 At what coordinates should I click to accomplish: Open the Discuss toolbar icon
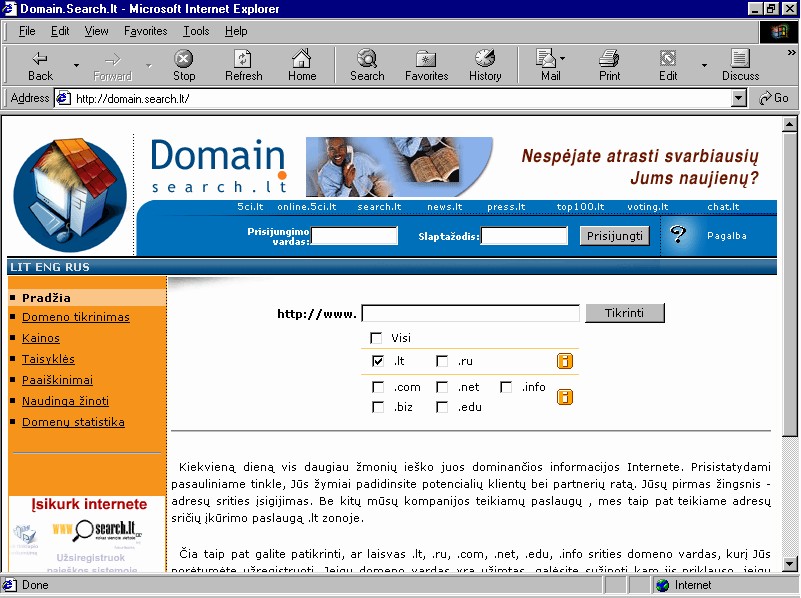[740, 65]
